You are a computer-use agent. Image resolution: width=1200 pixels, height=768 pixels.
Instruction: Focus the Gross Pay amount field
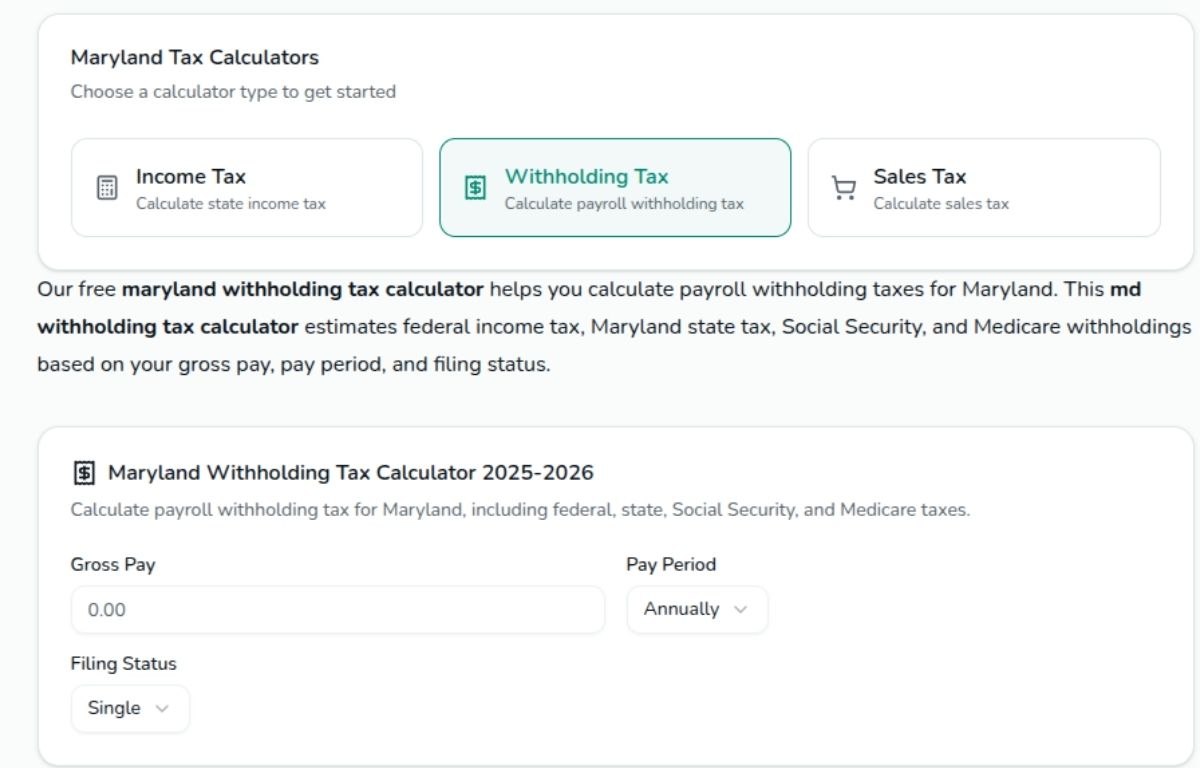click(x=338, y=609)
